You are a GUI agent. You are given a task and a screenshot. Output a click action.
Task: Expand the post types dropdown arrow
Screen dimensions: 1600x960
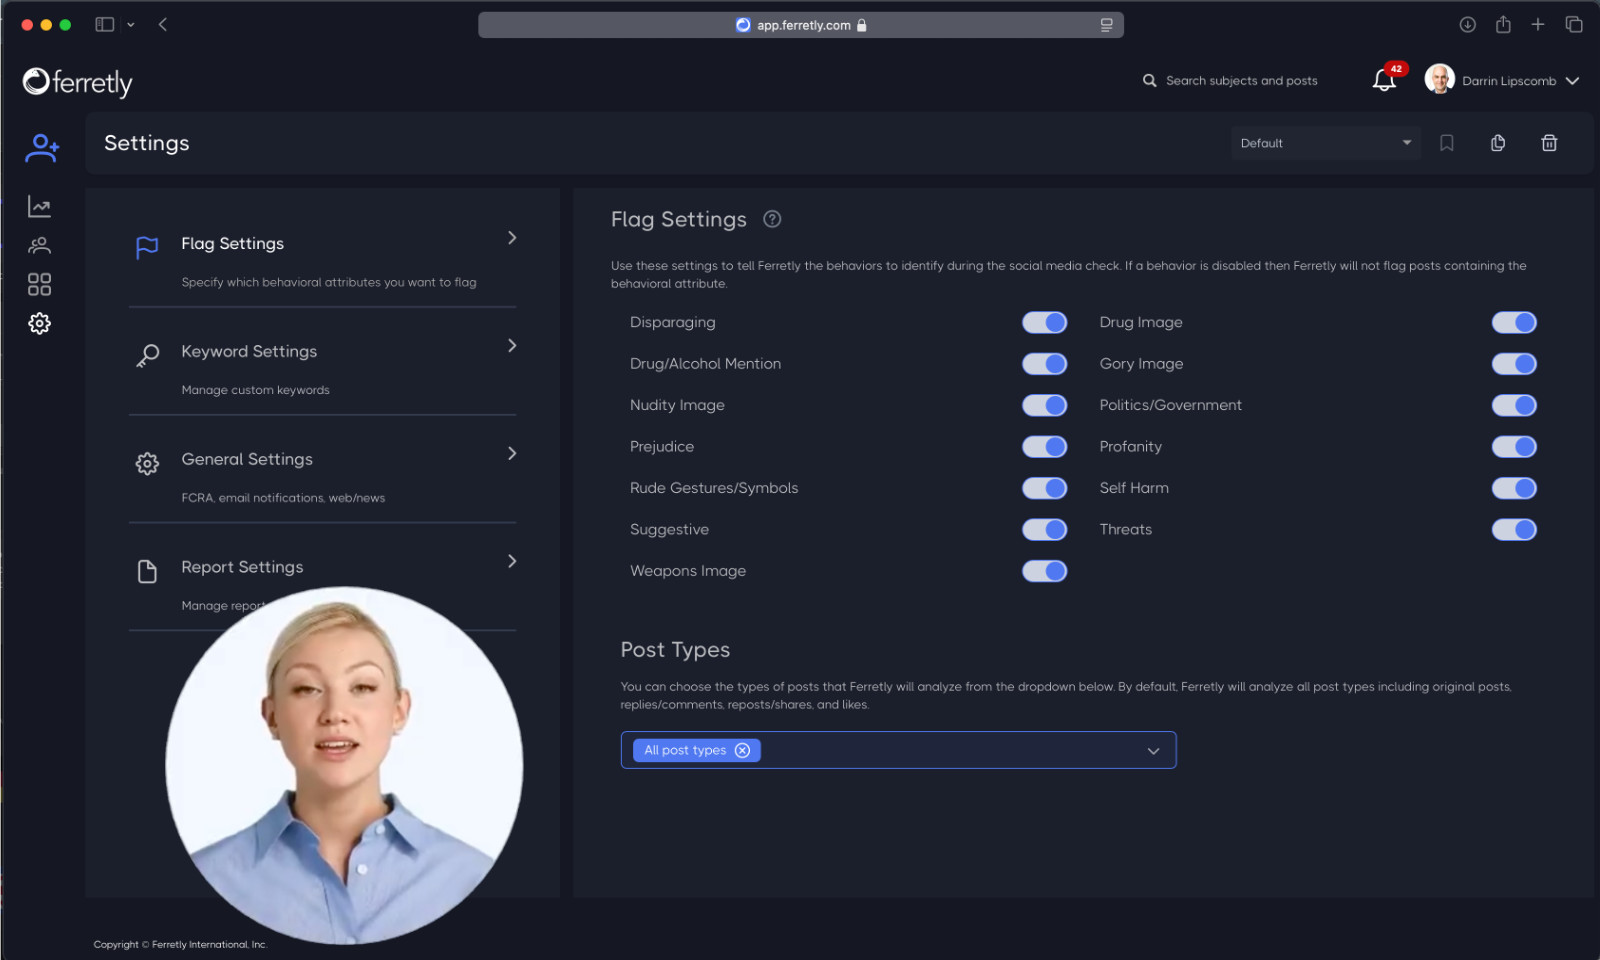coord(1153,751)
